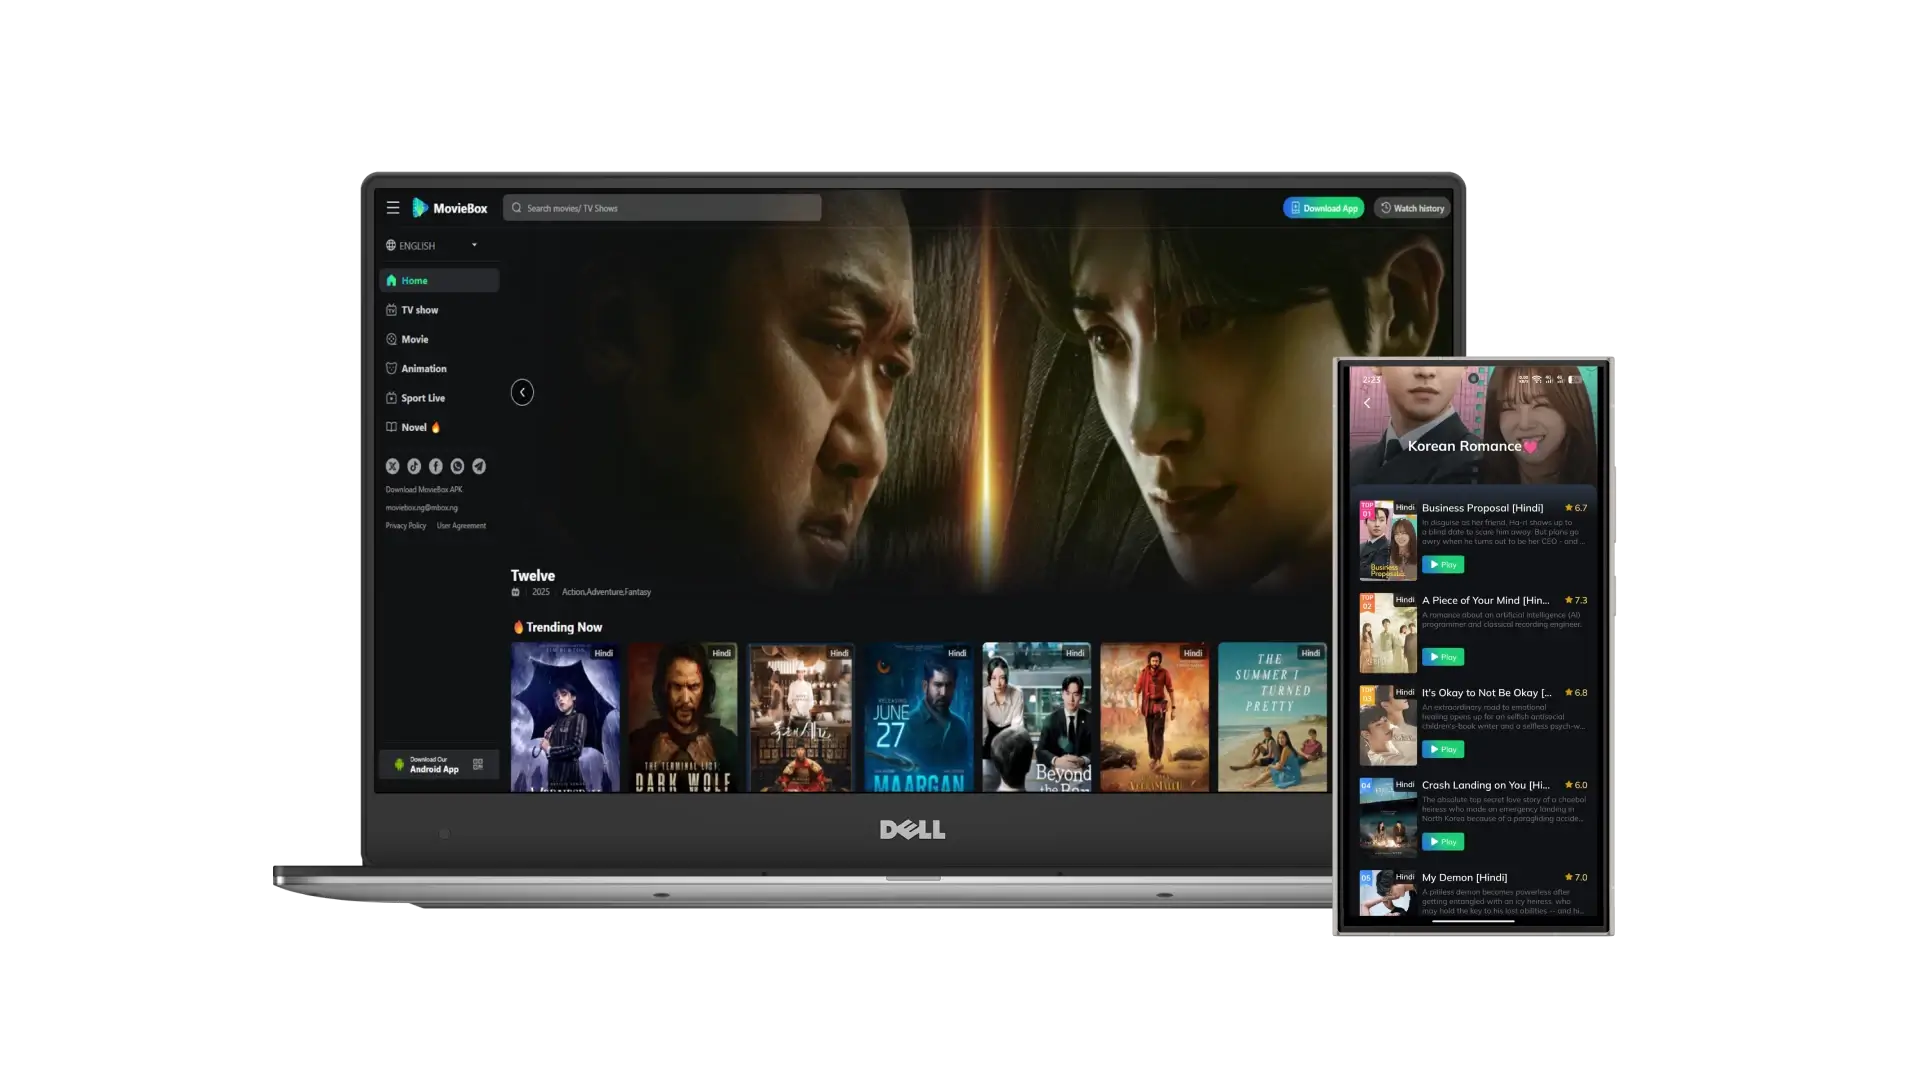The image size is (1920, 1080).
Task: Open the Facebook social icon
Action: pos(436,466)
